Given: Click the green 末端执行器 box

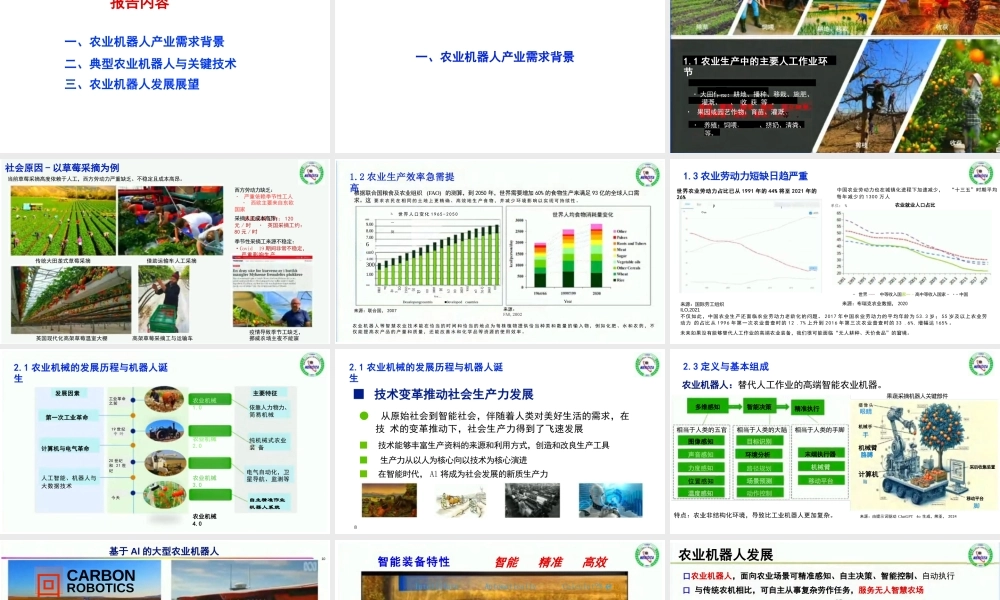Looking at the screenshot, I should (x=820, y=453).
